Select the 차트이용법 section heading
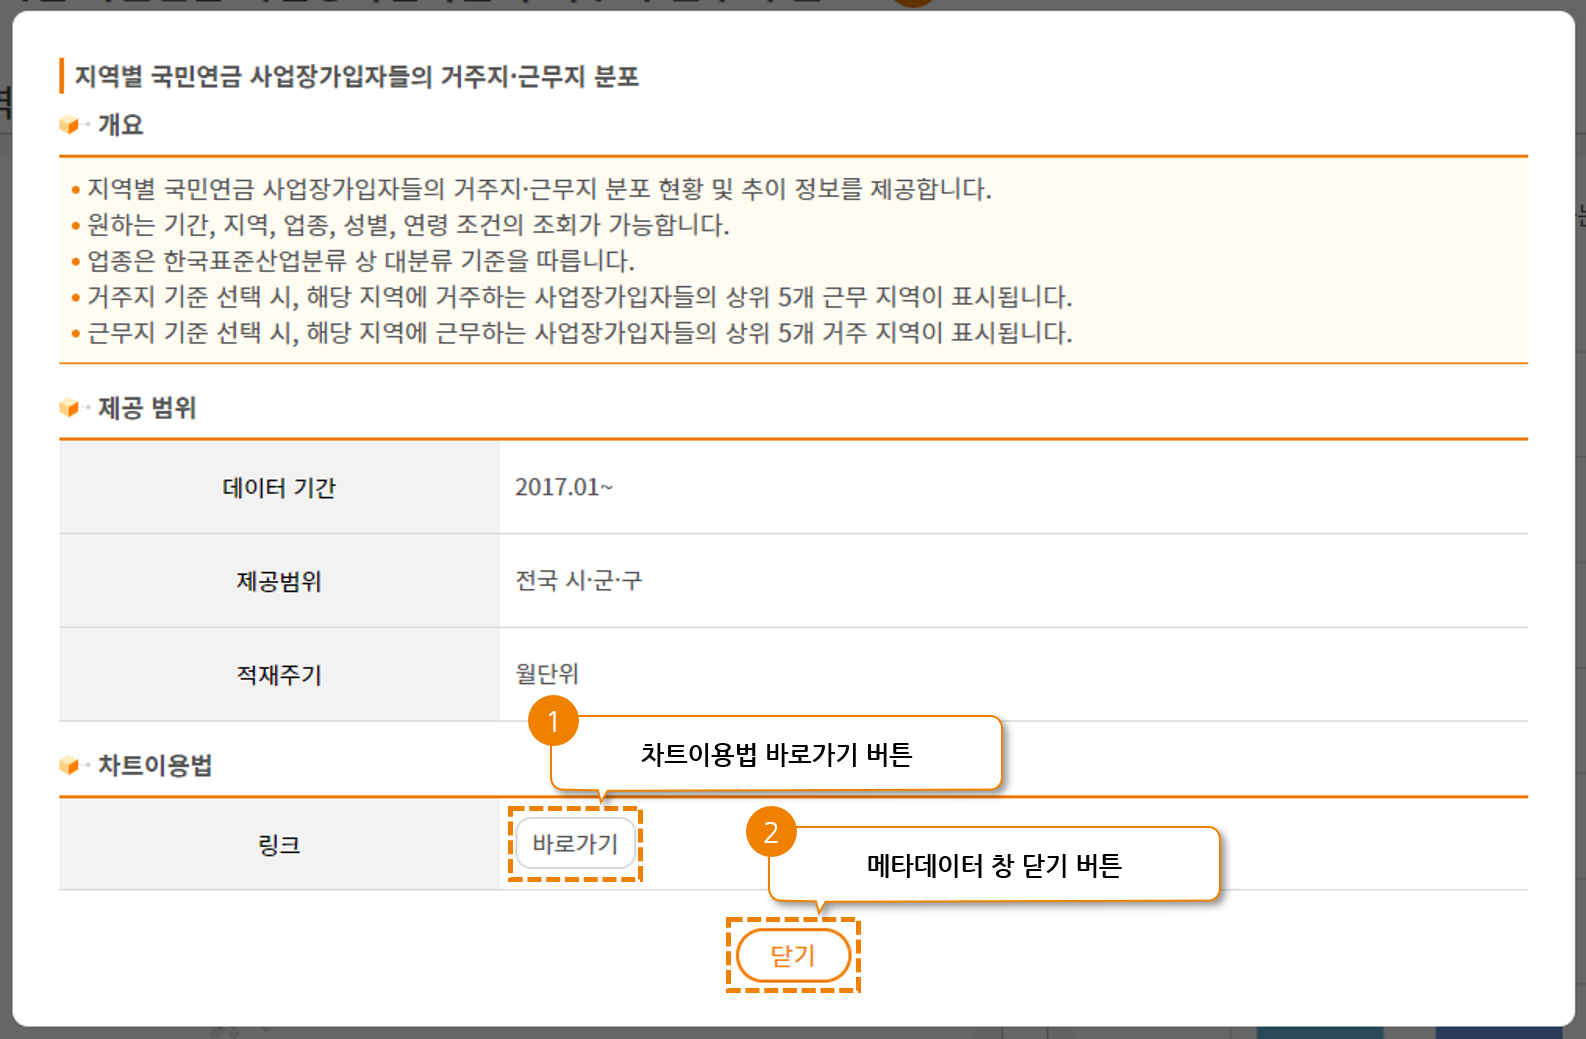The height and width of the screenshot is (1039, 1586). point(155,765)
